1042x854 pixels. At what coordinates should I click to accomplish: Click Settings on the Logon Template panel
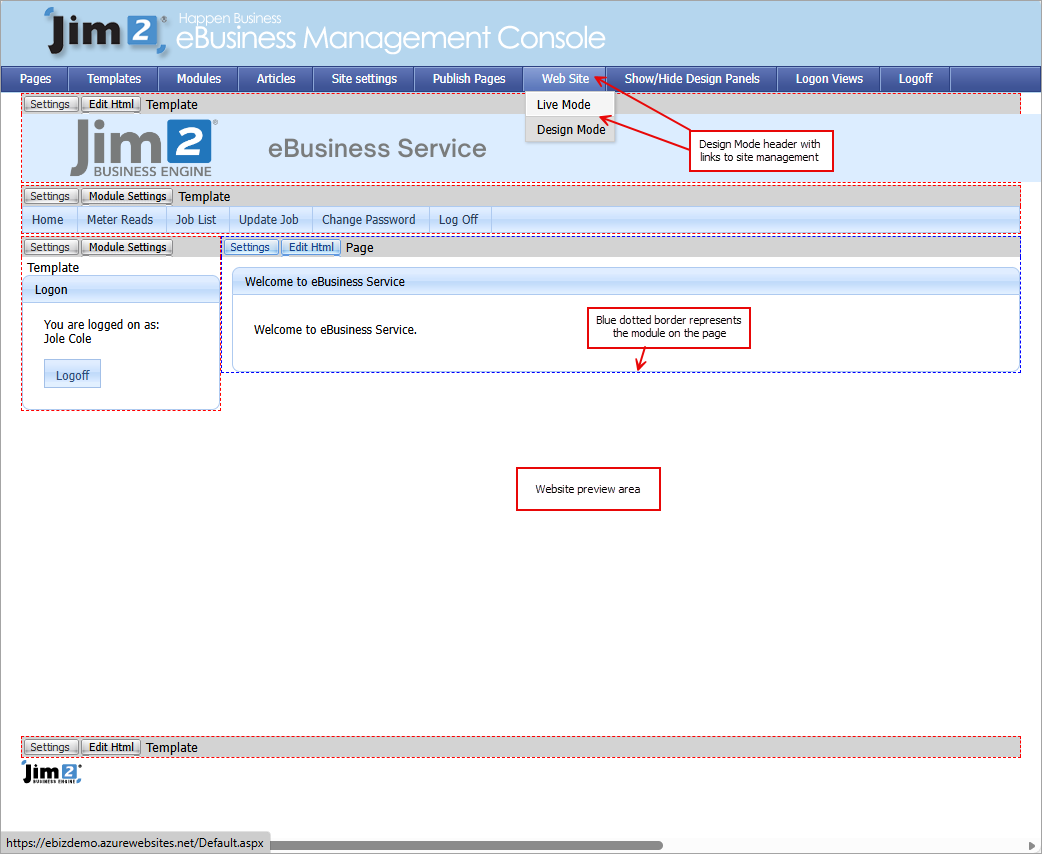pyautogui.click(x=50, y=247)
